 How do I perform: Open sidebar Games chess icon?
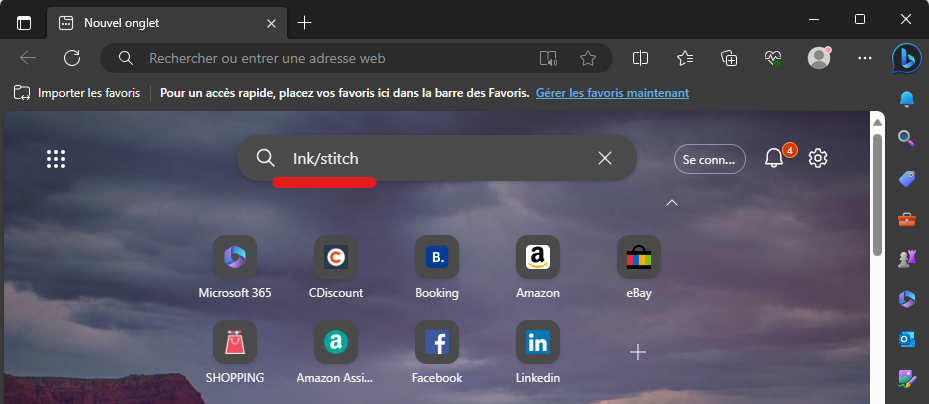pos(906,259)
